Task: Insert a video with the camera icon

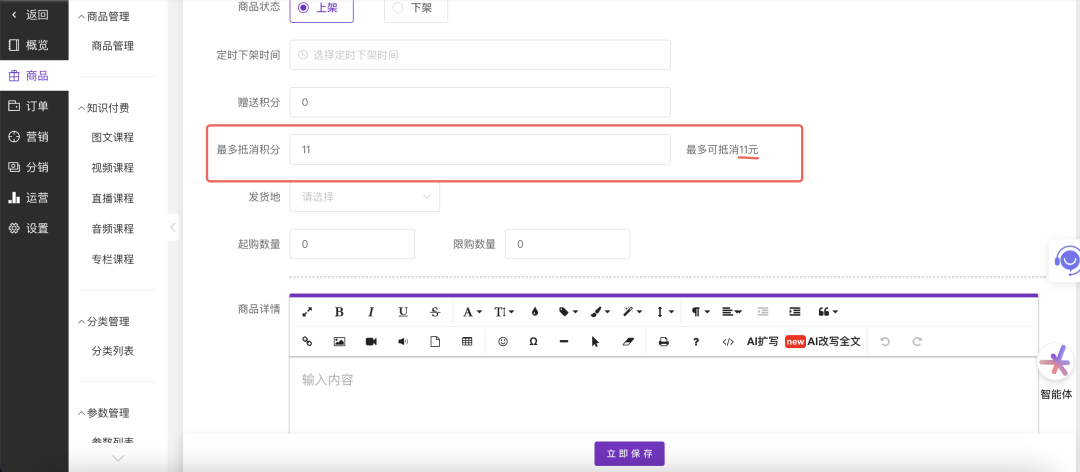Action: pyautogui.click(x=371, y=341)
